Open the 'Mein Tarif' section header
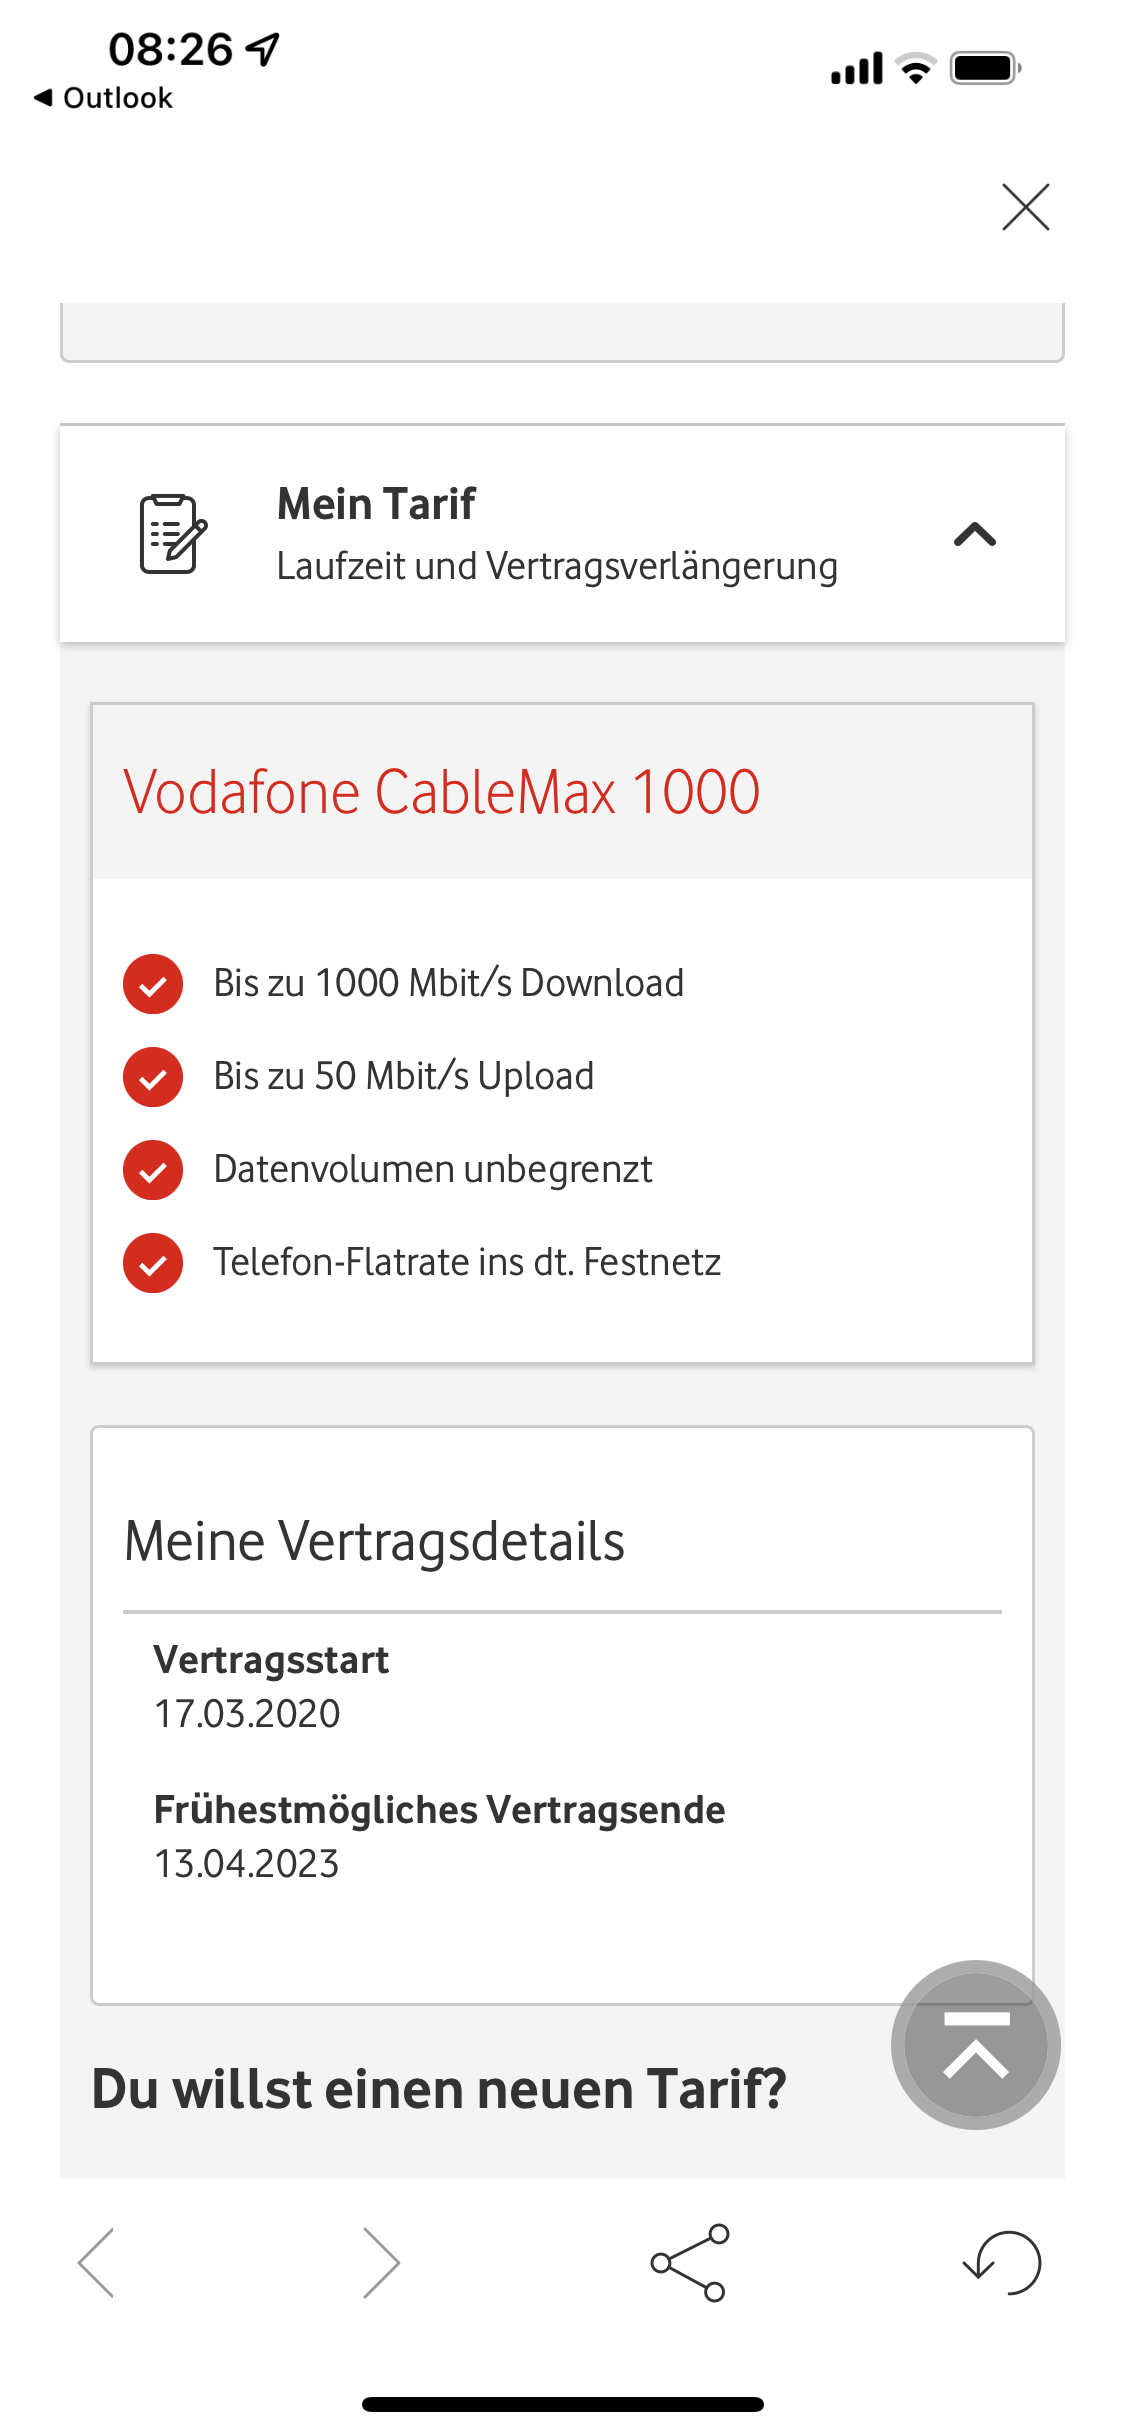Viewport: 1125px width, 2436px height. (375, 503)
